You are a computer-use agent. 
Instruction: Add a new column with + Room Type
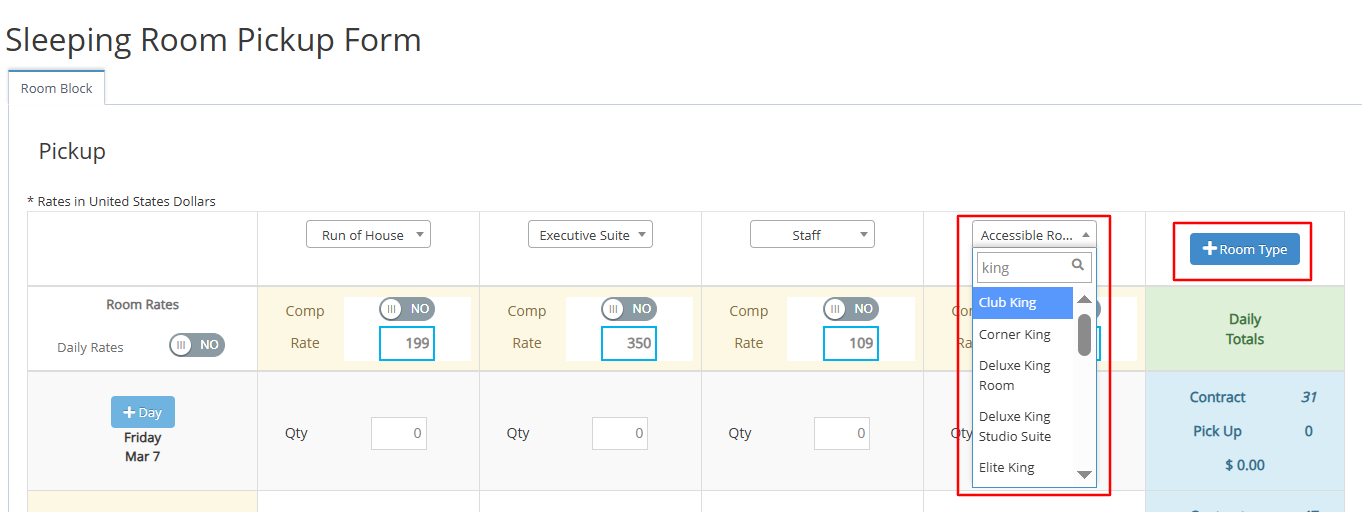[x=1244, y=249]
